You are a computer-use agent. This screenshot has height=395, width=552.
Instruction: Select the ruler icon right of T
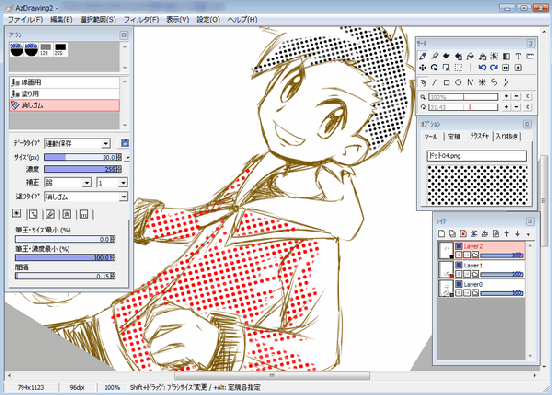pyautogui.click(x=530, y=56)
